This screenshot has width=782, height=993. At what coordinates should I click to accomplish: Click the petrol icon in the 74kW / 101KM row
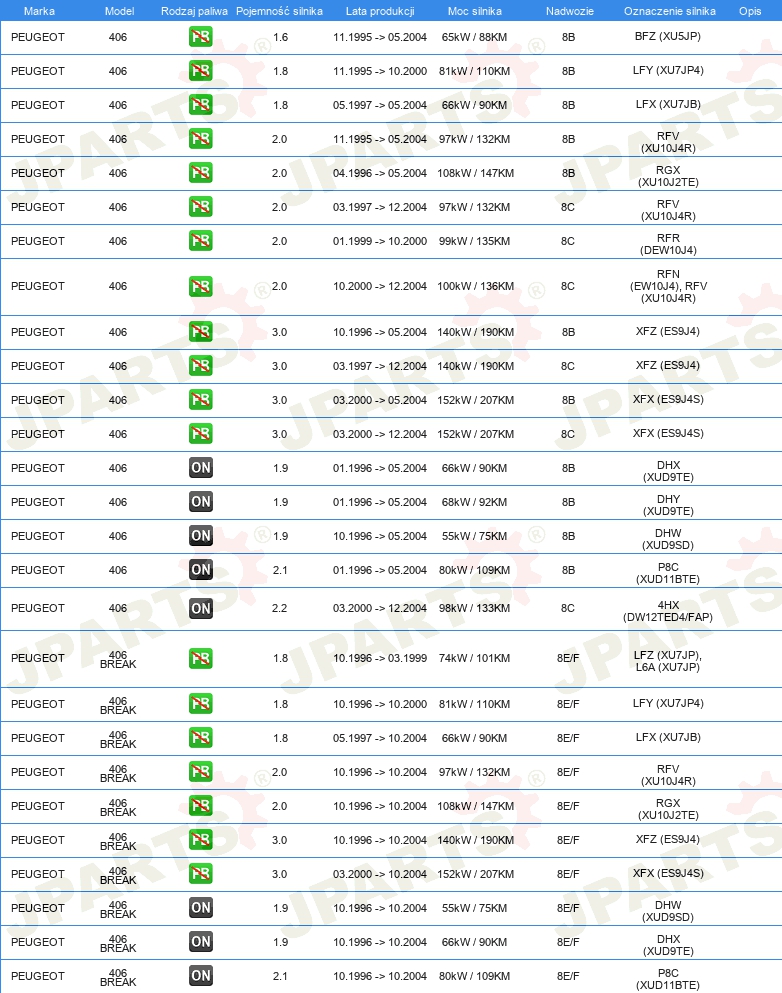pyautogui.click(x=201, y=659)
